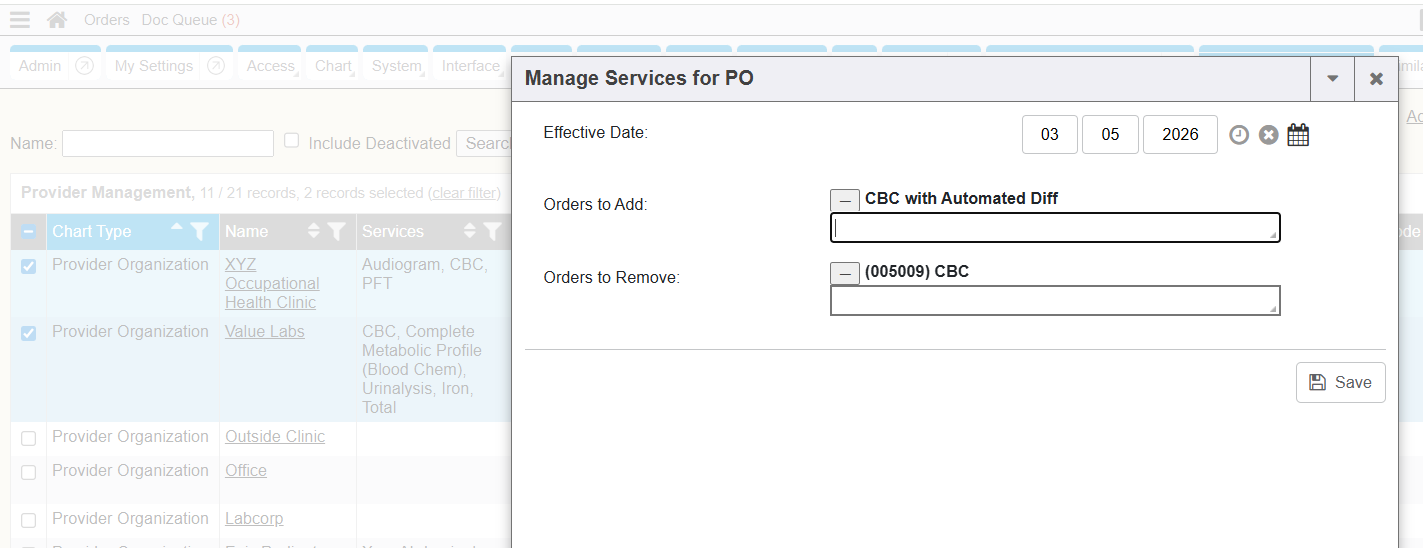1423x548 pixels.
Task: Go to home via house icon
Action: tap(57, 20)
